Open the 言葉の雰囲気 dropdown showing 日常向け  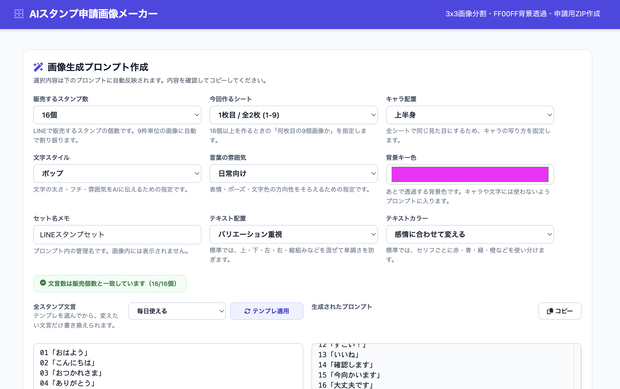(293, 174)
